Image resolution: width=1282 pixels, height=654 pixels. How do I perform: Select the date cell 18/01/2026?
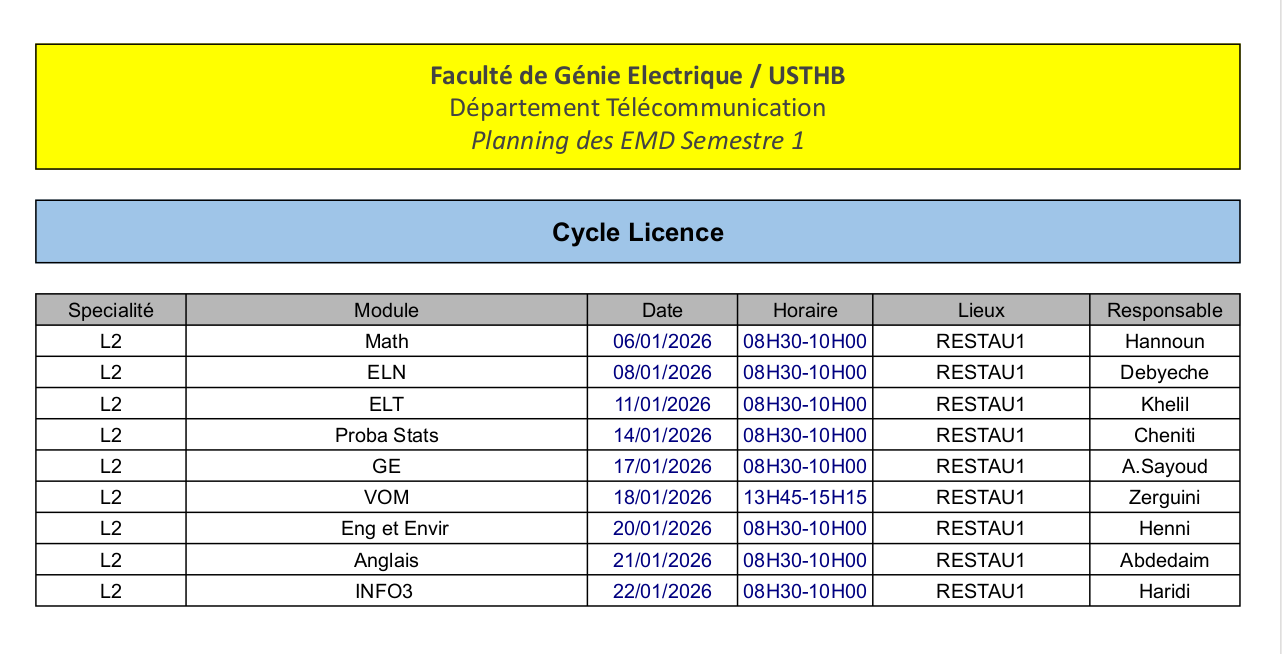662,497
